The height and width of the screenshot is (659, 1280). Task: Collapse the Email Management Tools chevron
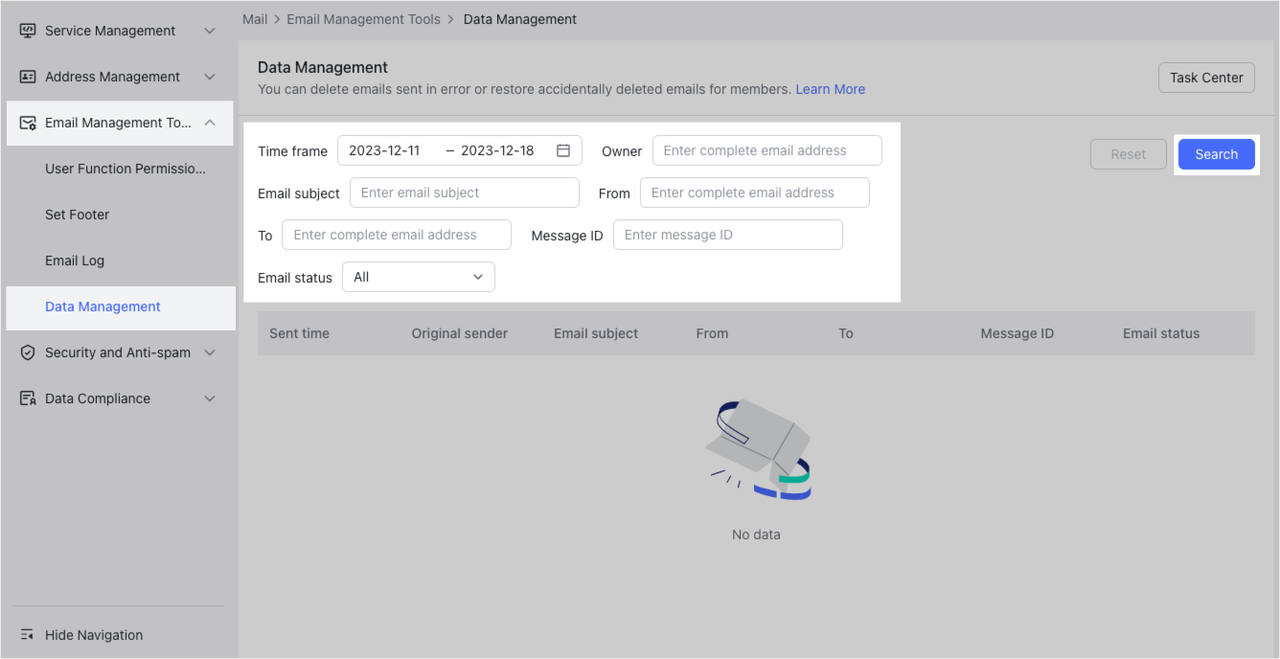210,123
